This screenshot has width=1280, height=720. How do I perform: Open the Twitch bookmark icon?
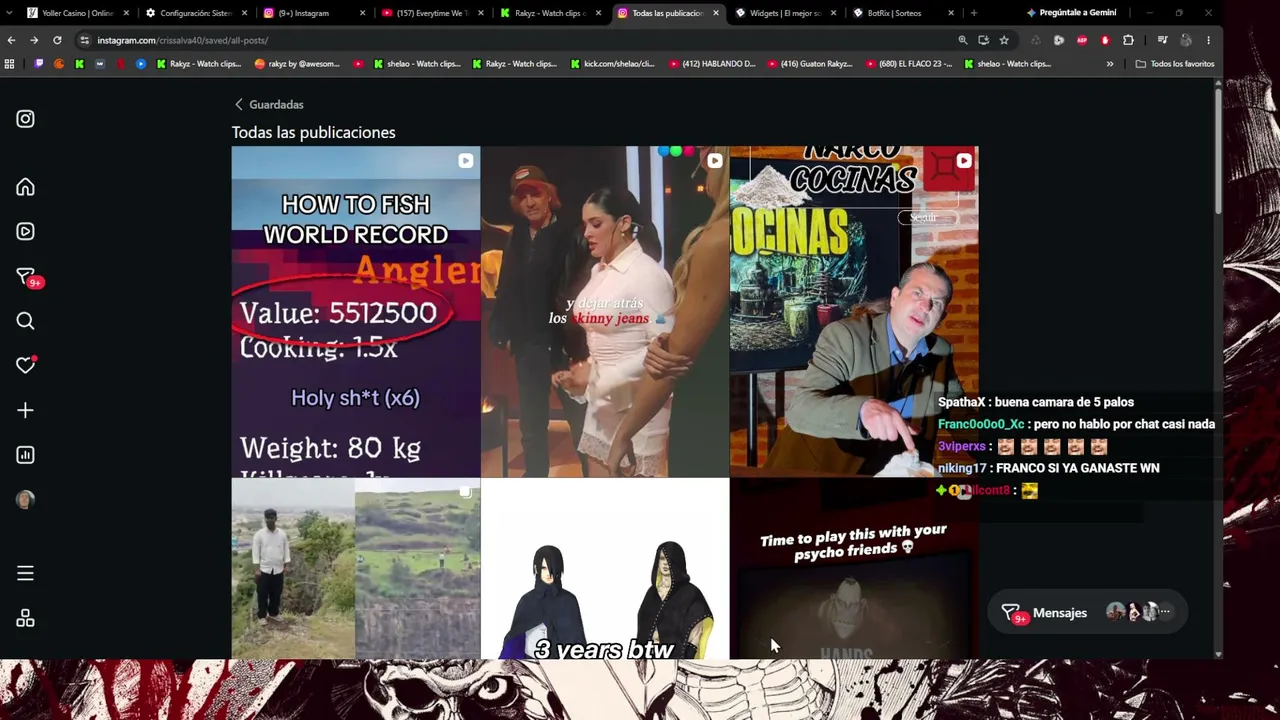click(40, 64)
